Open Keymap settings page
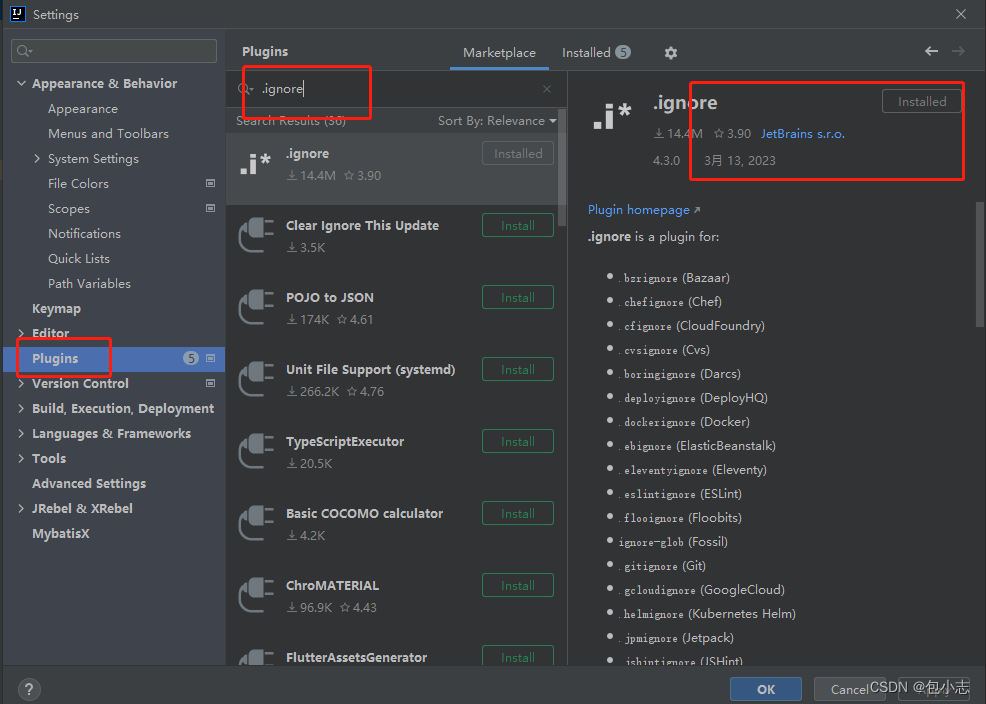 tap(57, 309)
